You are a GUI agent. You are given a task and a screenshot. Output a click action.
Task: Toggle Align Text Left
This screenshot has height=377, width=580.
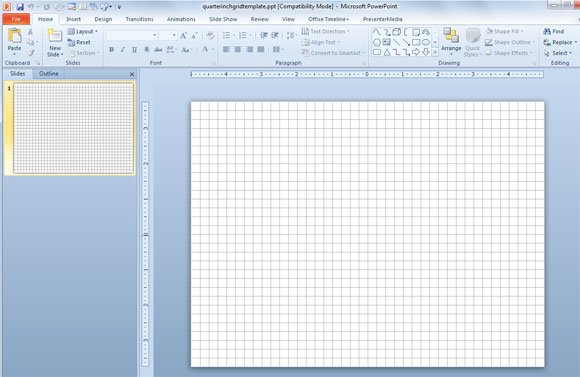226,49
